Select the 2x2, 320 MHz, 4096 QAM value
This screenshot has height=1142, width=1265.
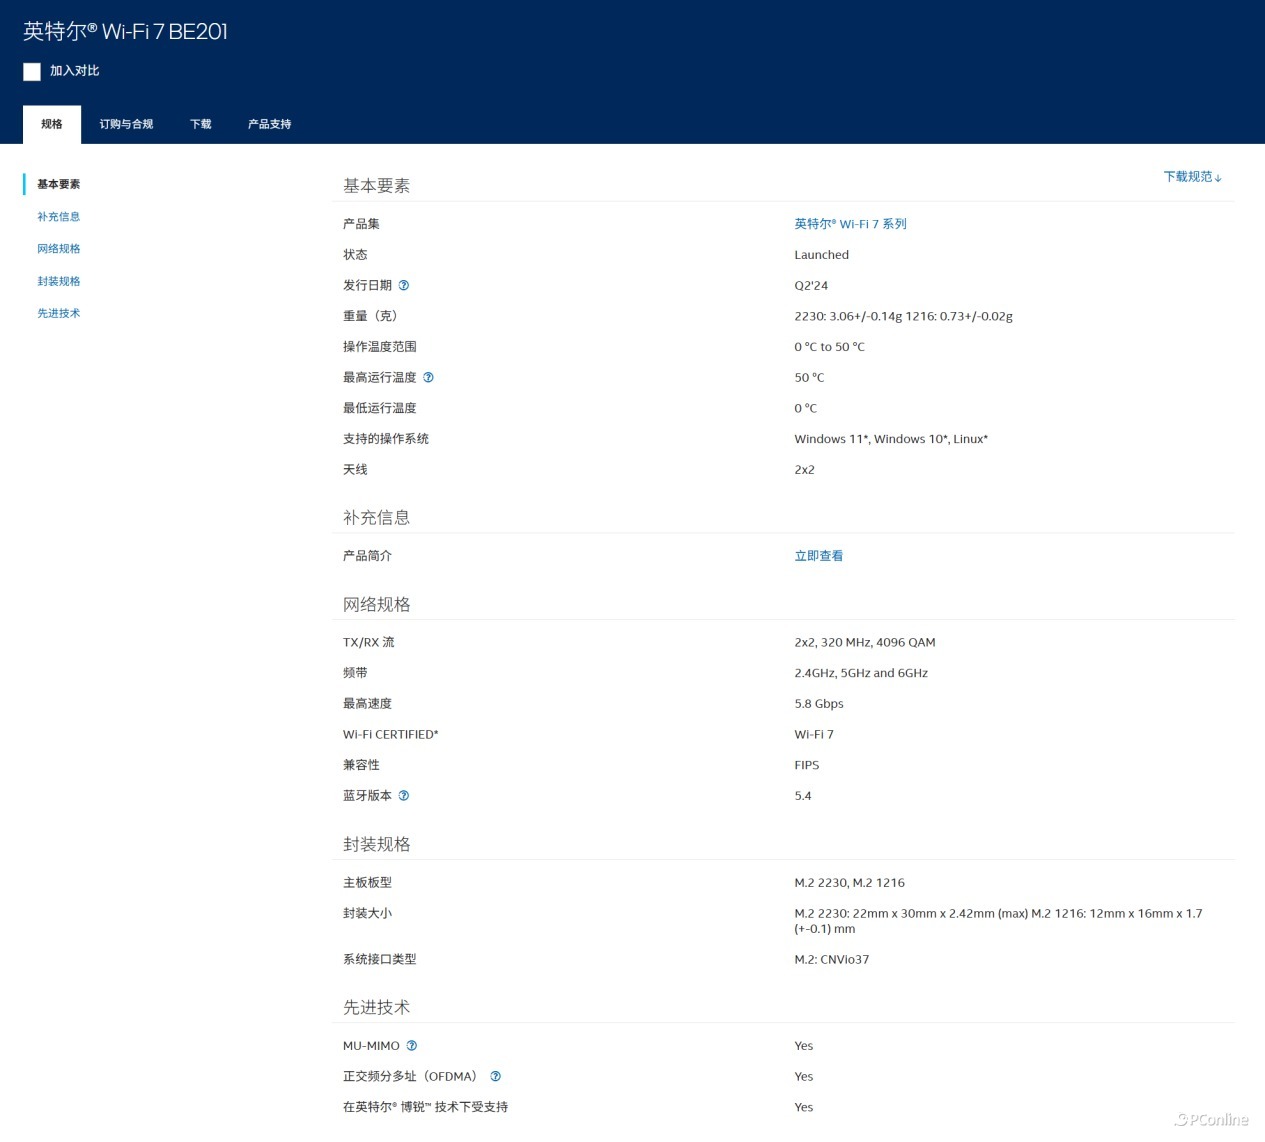(865, 643)
